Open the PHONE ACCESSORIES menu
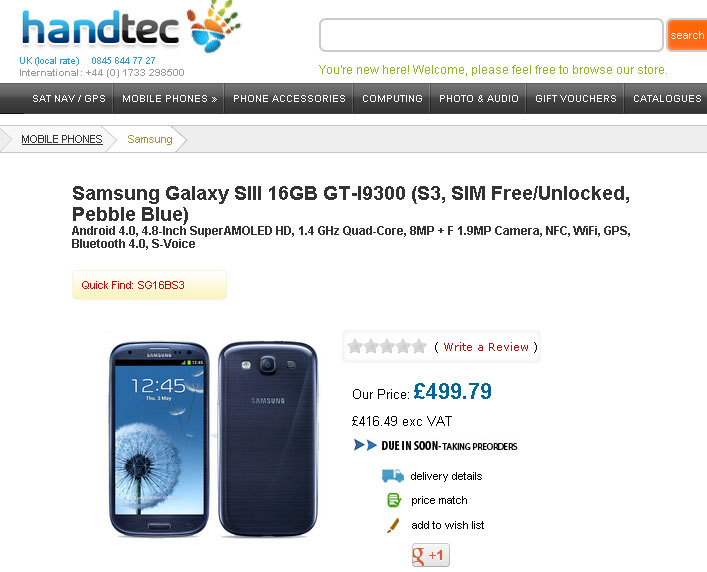This screenshot has height=572, width=707. [289, 99]
